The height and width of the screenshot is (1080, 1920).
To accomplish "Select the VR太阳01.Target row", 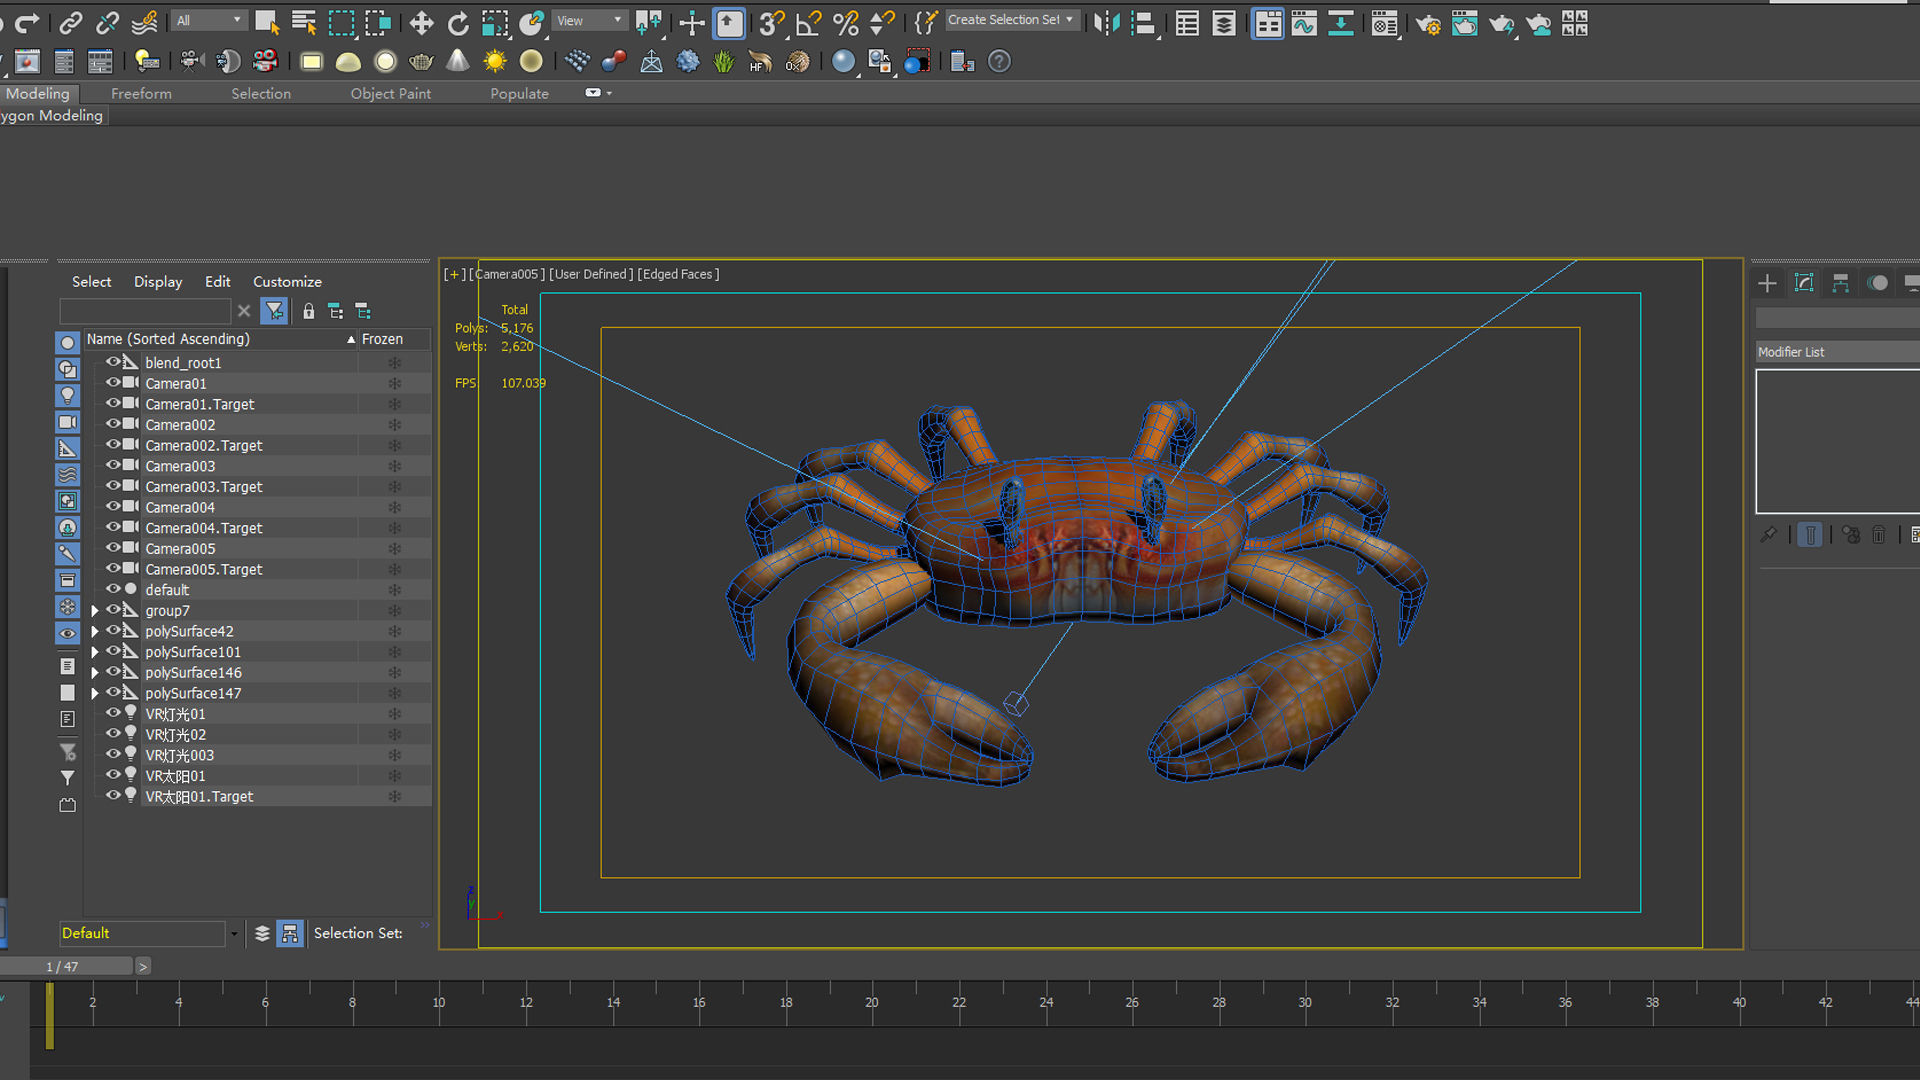I will [258, 797].
